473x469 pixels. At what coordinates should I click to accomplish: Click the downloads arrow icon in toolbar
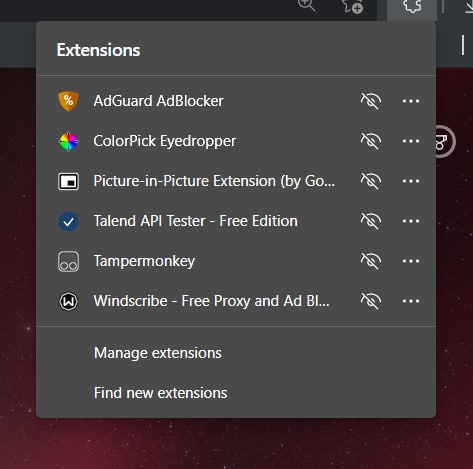click(x=468, y=6)
